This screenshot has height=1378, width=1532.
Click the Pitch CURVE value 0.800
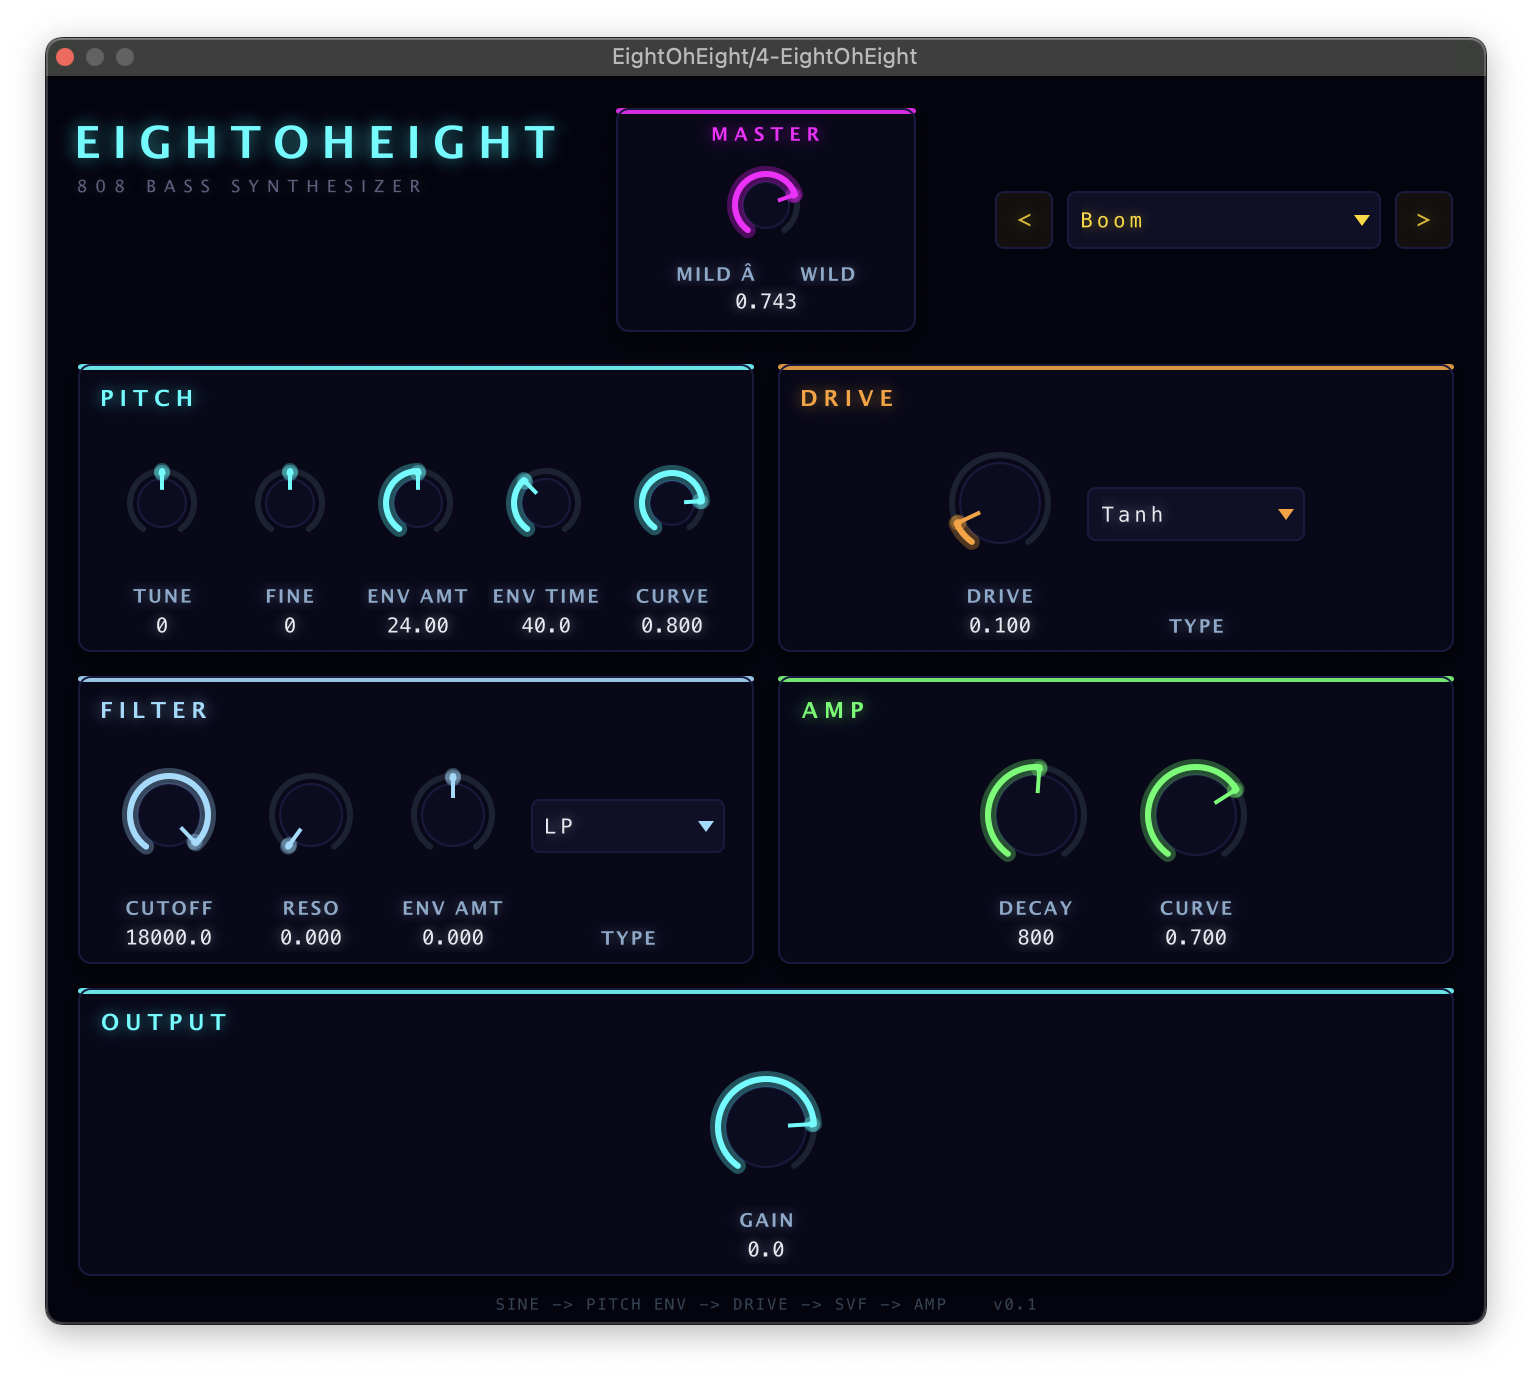click(672, 625)
